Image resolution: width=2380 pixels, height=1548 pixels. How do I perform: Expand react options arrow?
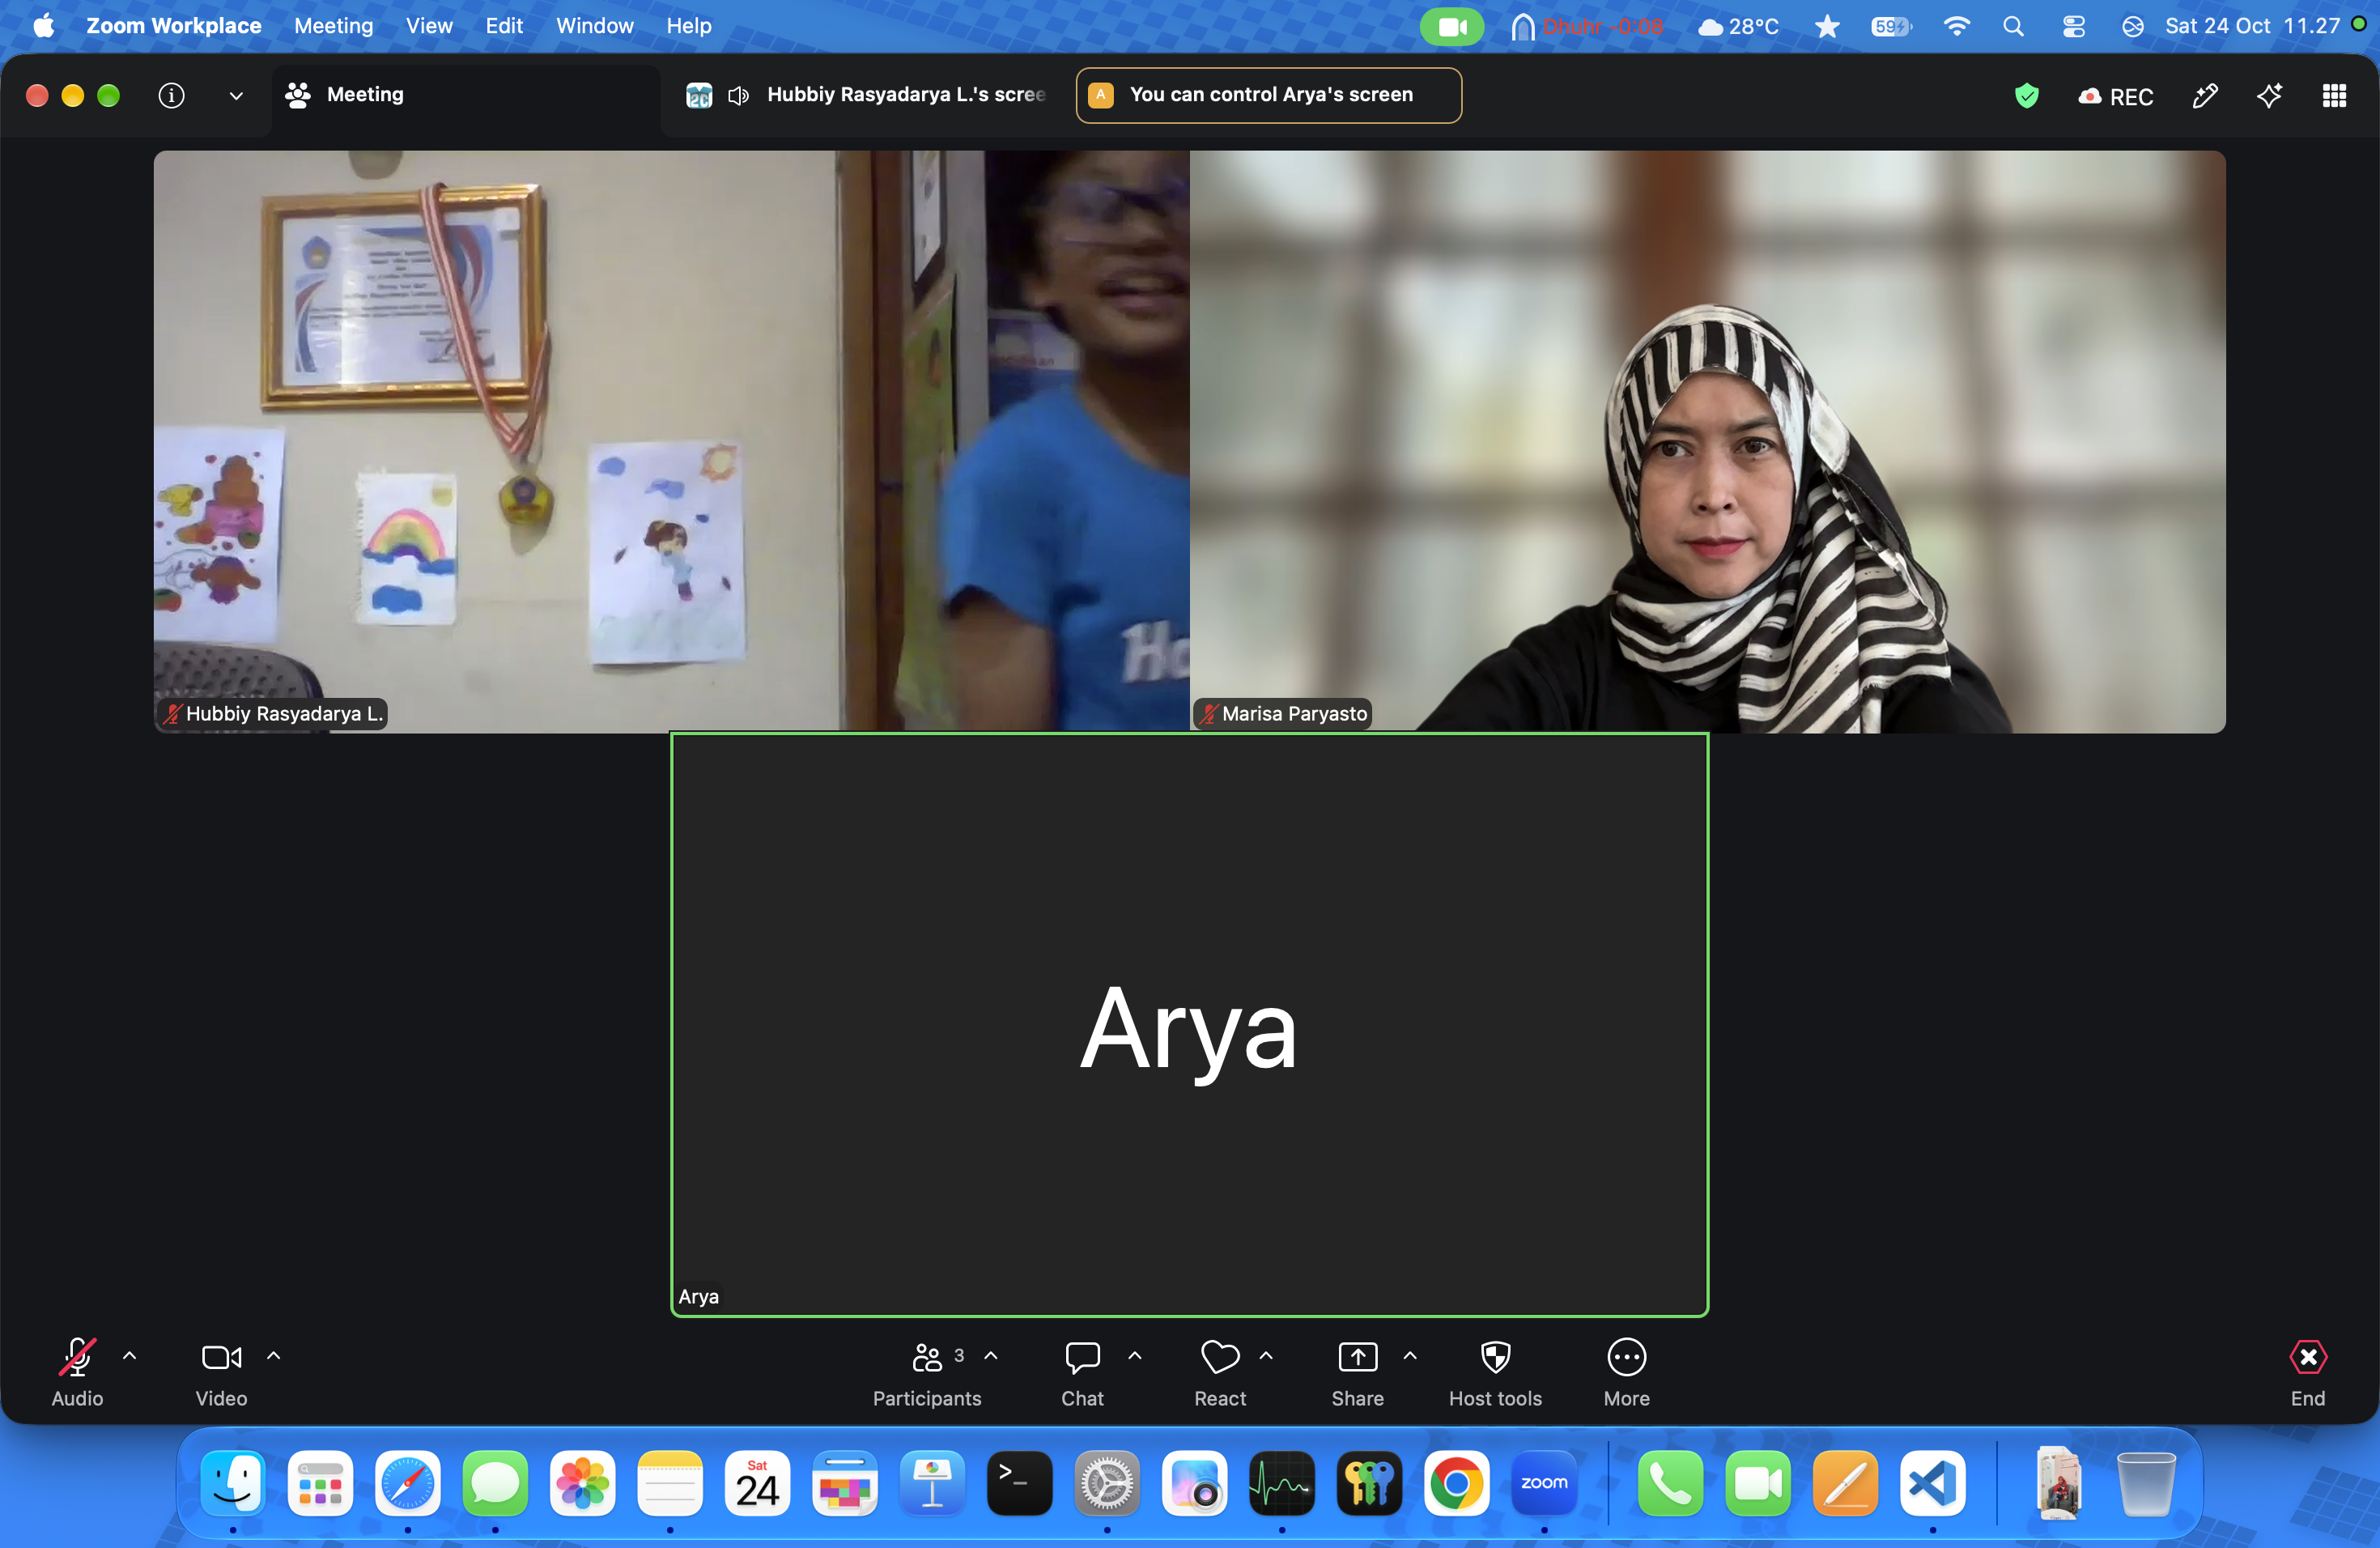[1266, 1357]
